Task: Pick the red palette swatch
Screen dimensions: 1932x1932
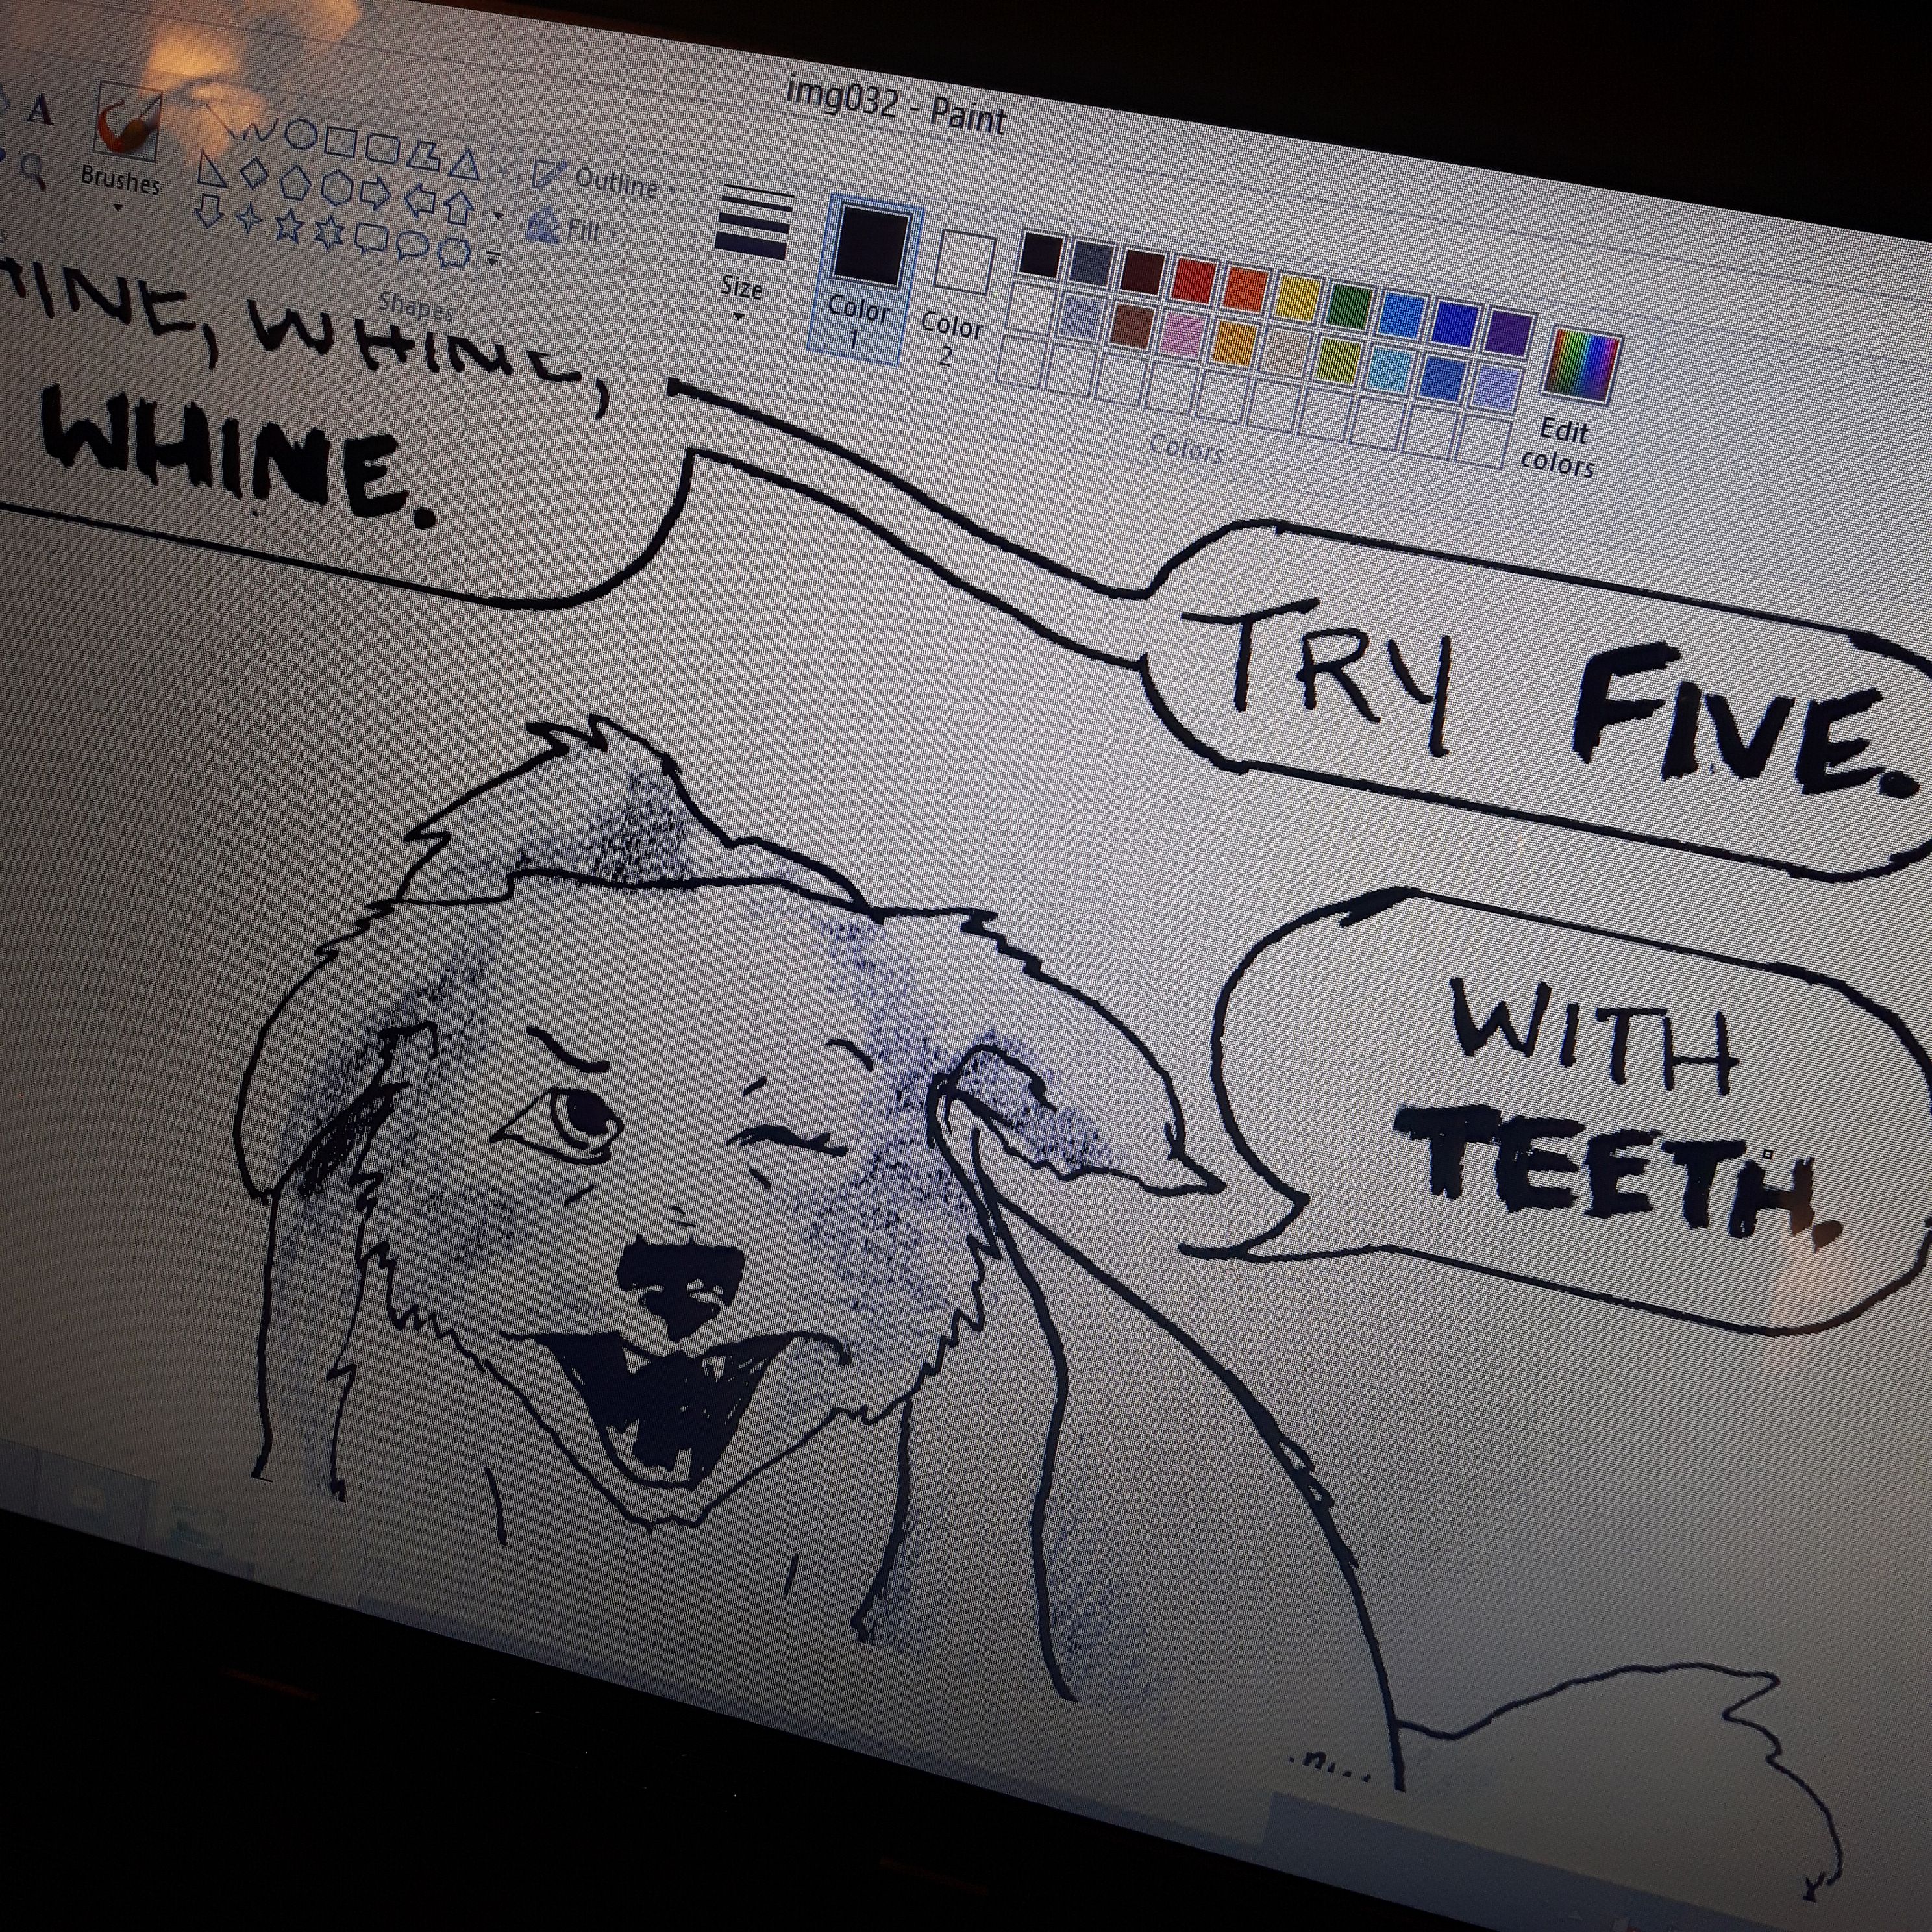Action: click(1194, 281)
